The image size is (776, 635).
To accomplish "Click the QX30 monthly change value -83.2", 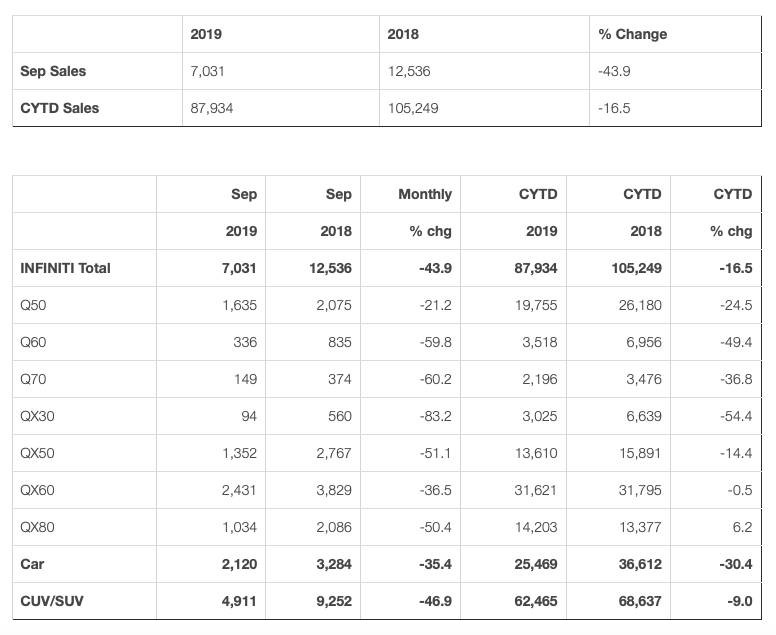I will pyautogui.click(x=432, y=416).
